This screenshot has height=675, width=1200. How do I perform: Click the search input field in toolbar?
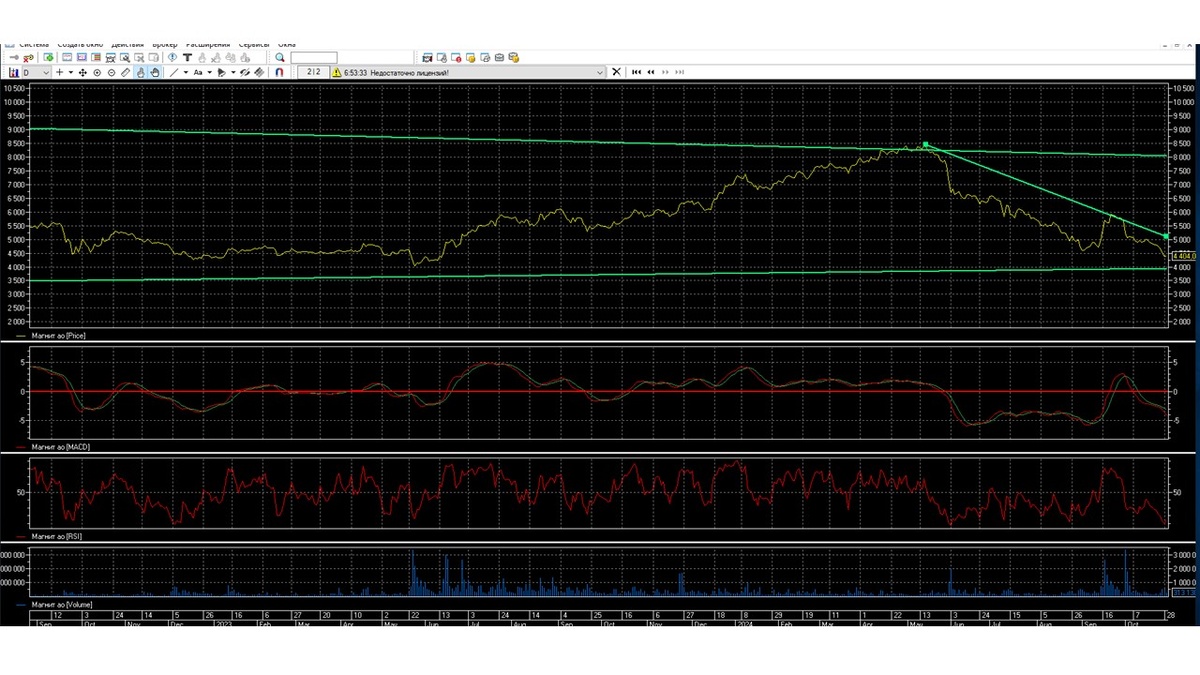(x=313, y=57)
